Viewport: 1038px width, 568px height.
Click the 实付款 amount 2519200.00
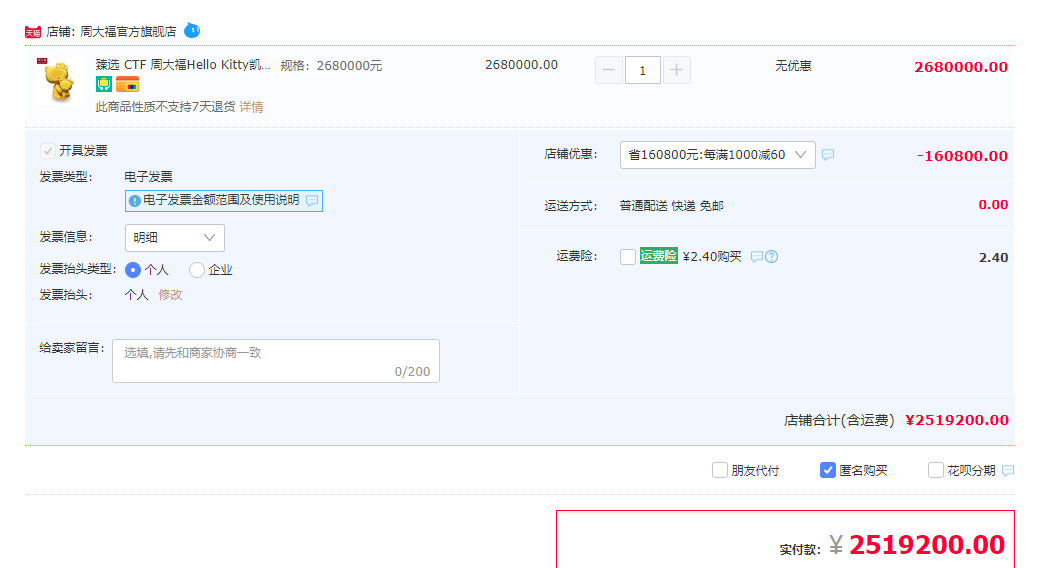[927, 545]
